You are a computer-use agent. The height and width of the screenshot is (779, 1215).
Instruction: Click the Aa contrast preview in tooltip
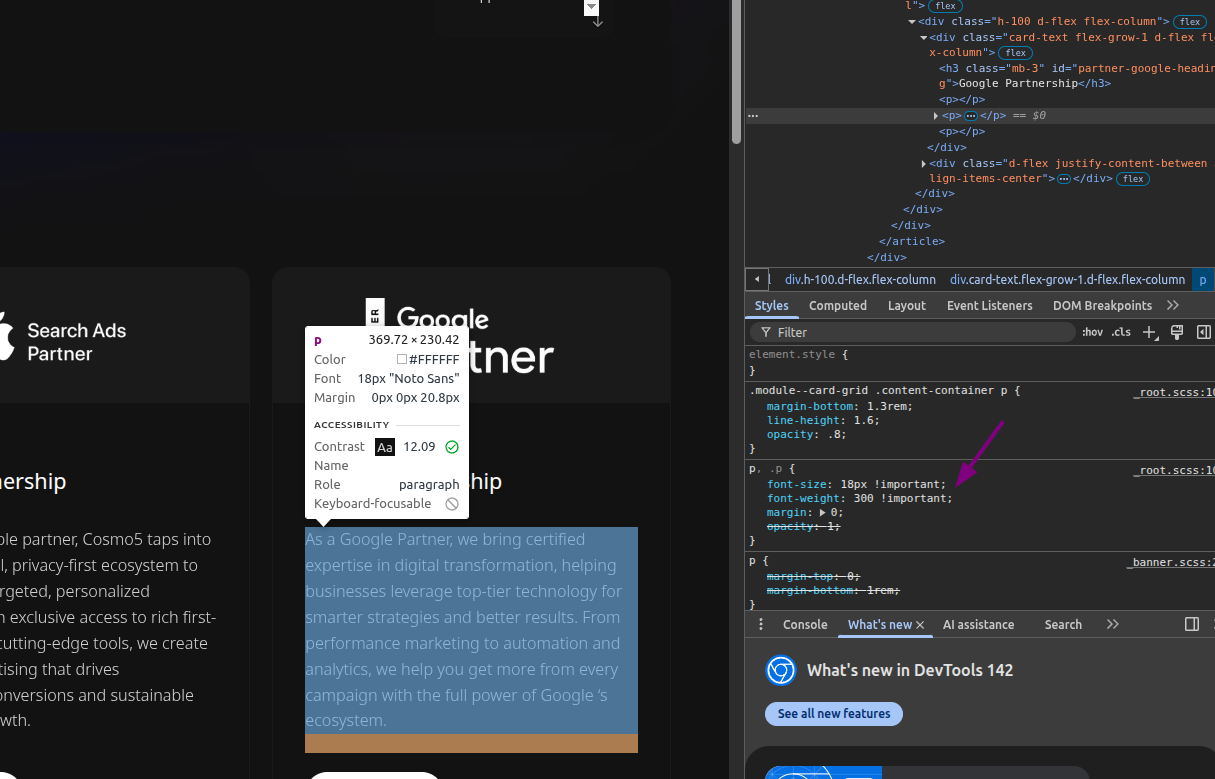tap(385, 447)
